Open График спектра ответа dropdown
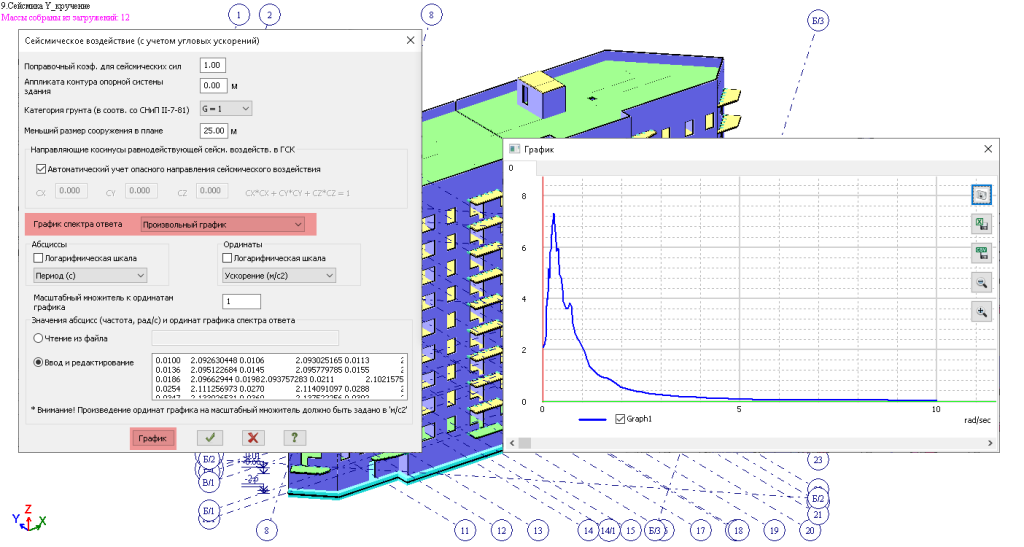 (x=222, y=225)
